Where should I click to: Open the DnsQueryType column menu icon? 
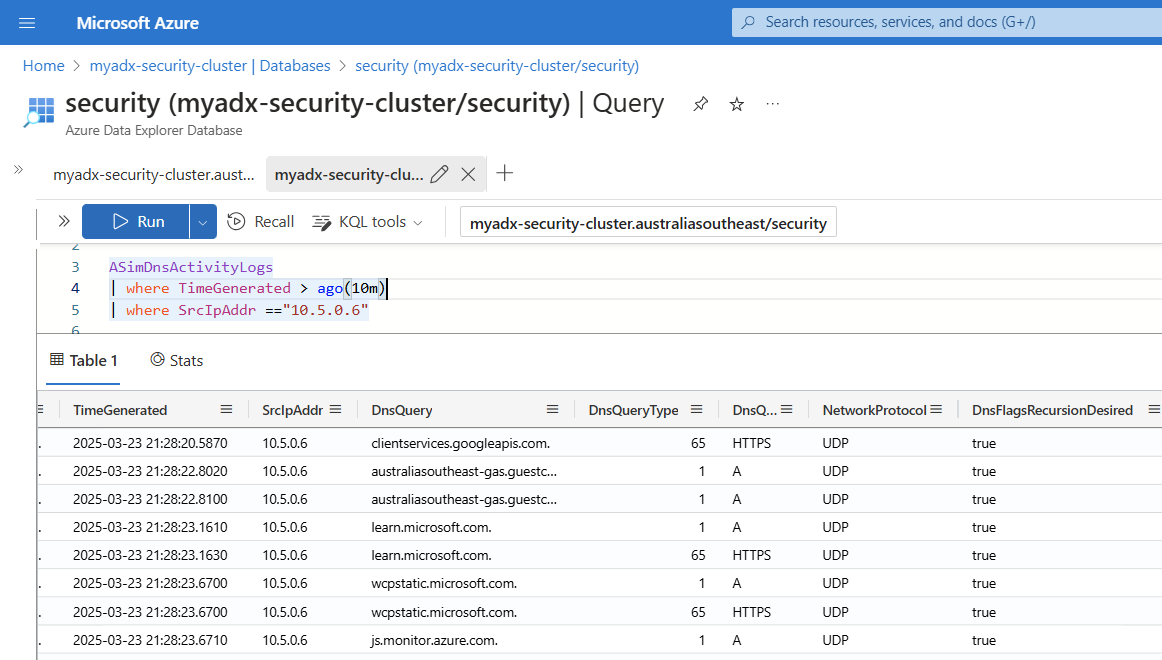tap(696, 410)
